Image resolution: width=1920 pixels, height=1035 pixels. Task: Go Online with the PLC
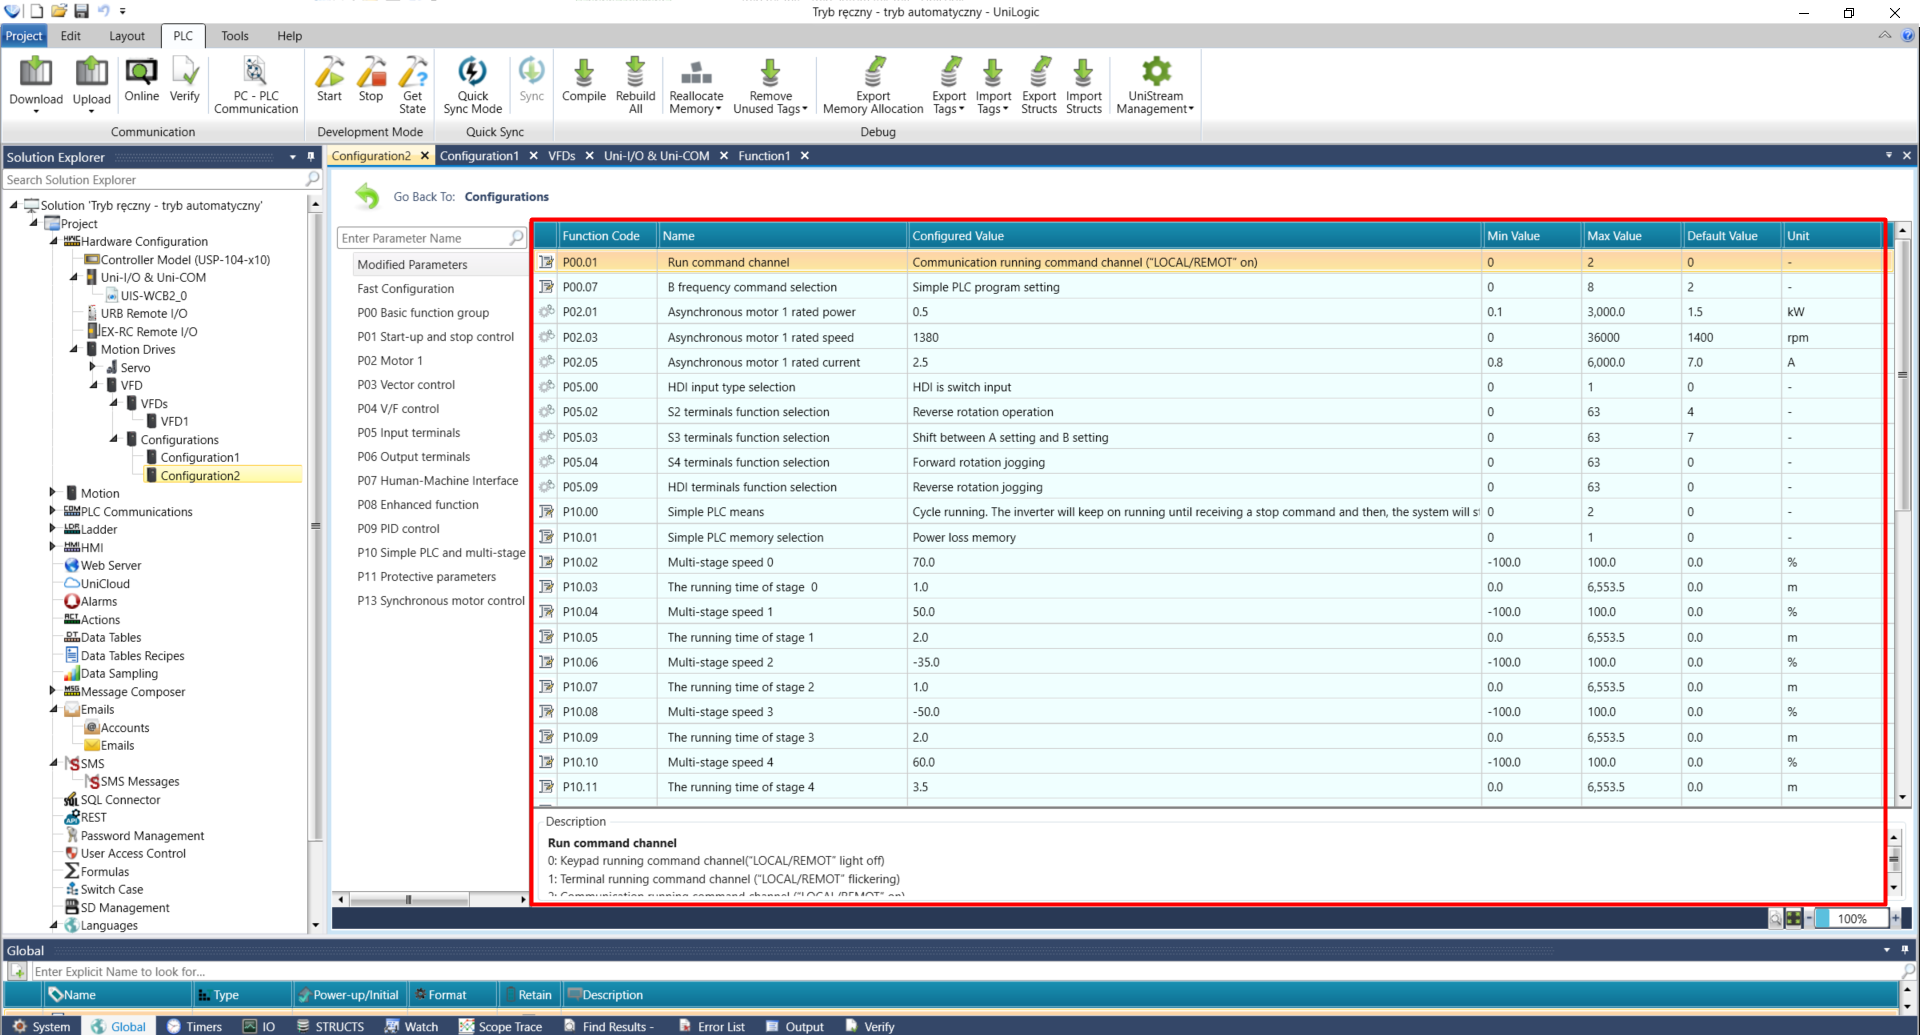point(141,79)
